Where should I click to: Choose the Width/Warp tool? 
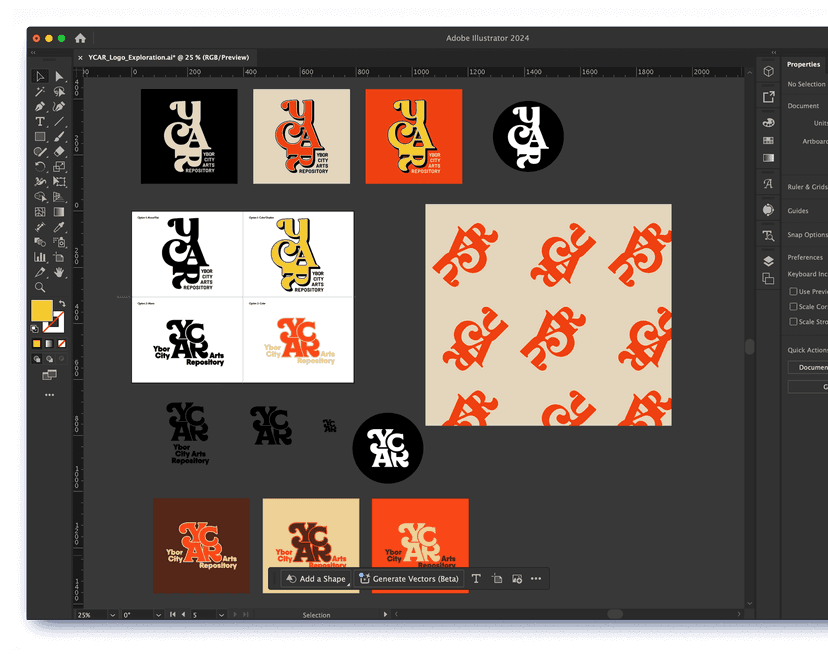[x=40, y=182]
